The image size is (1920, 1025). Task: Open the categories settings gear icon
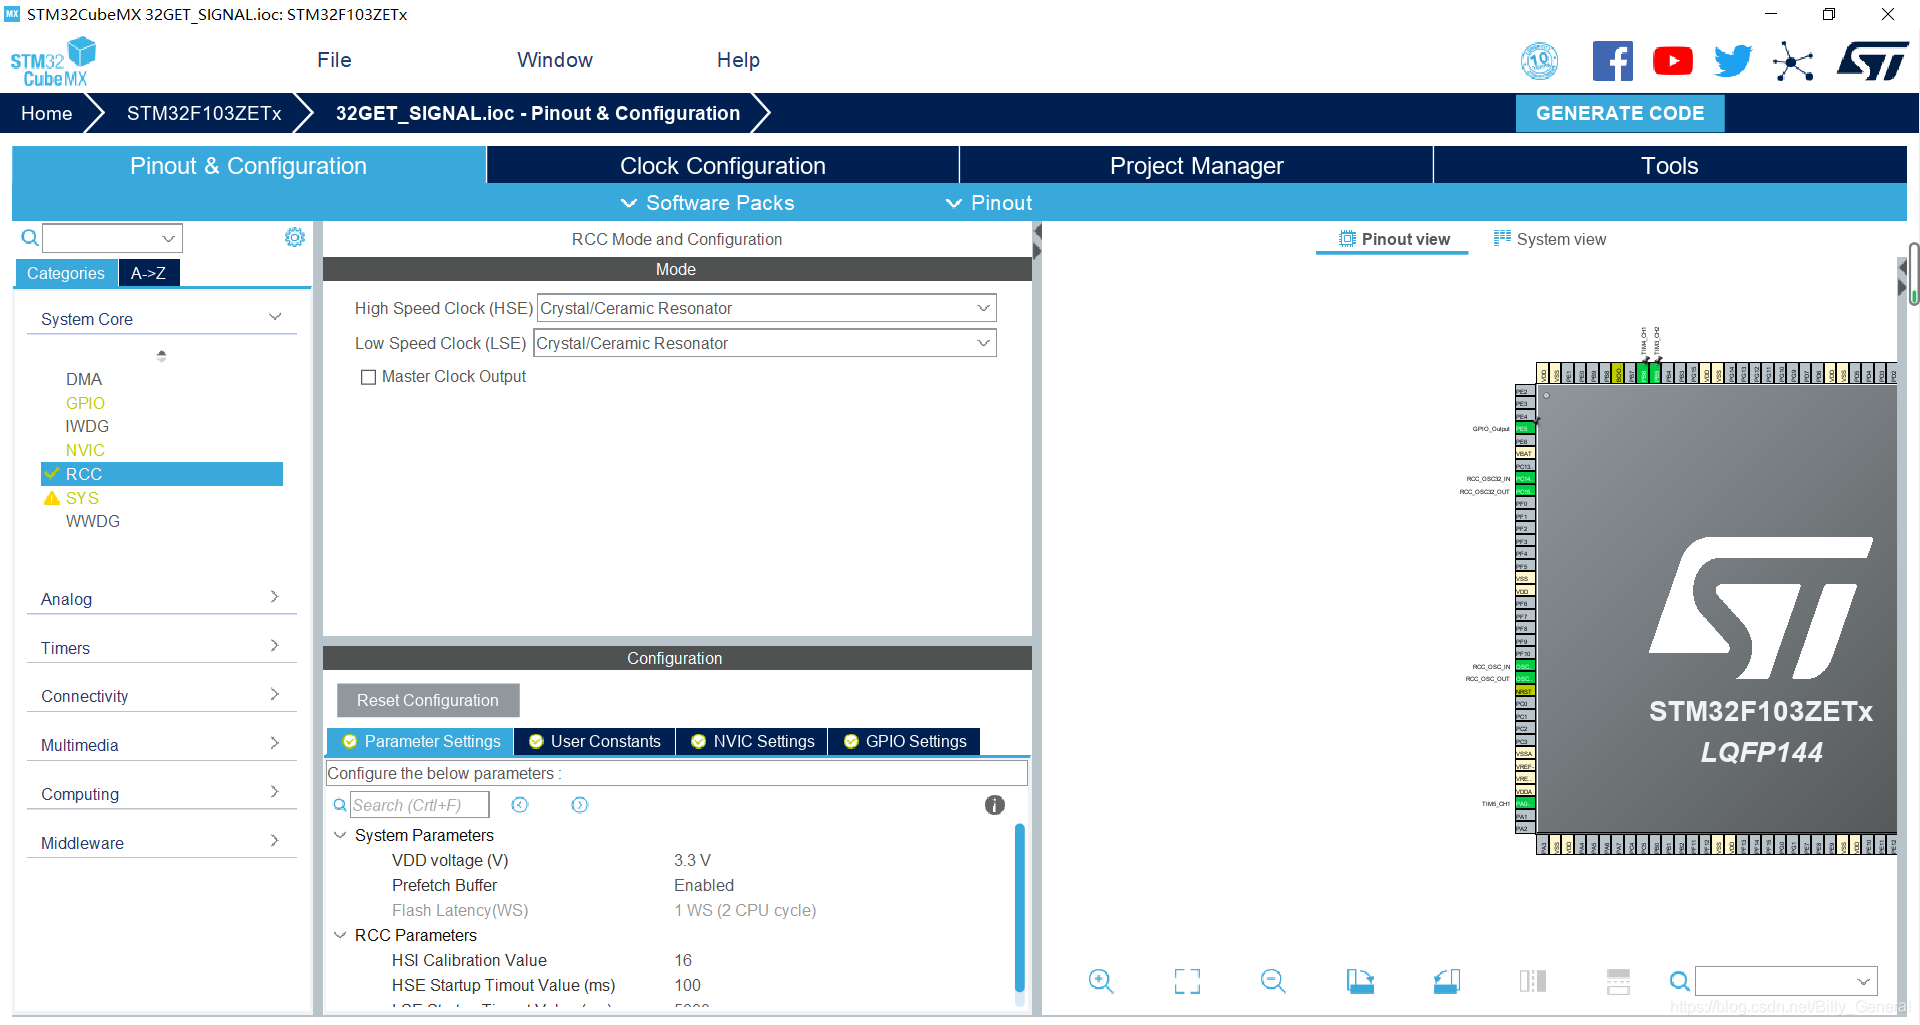coord(294,237)
